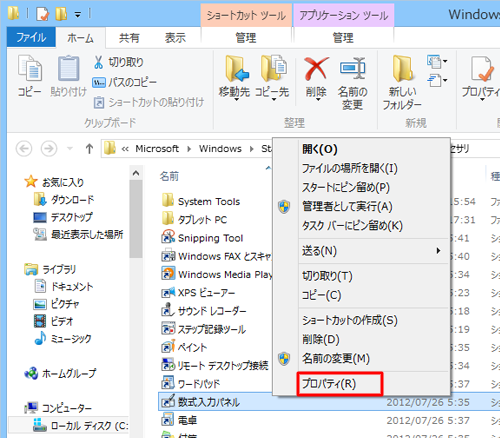The image size is (500, 438).
Task: Click the quick access new folder icon in title bar
Action: click(61, 14)
